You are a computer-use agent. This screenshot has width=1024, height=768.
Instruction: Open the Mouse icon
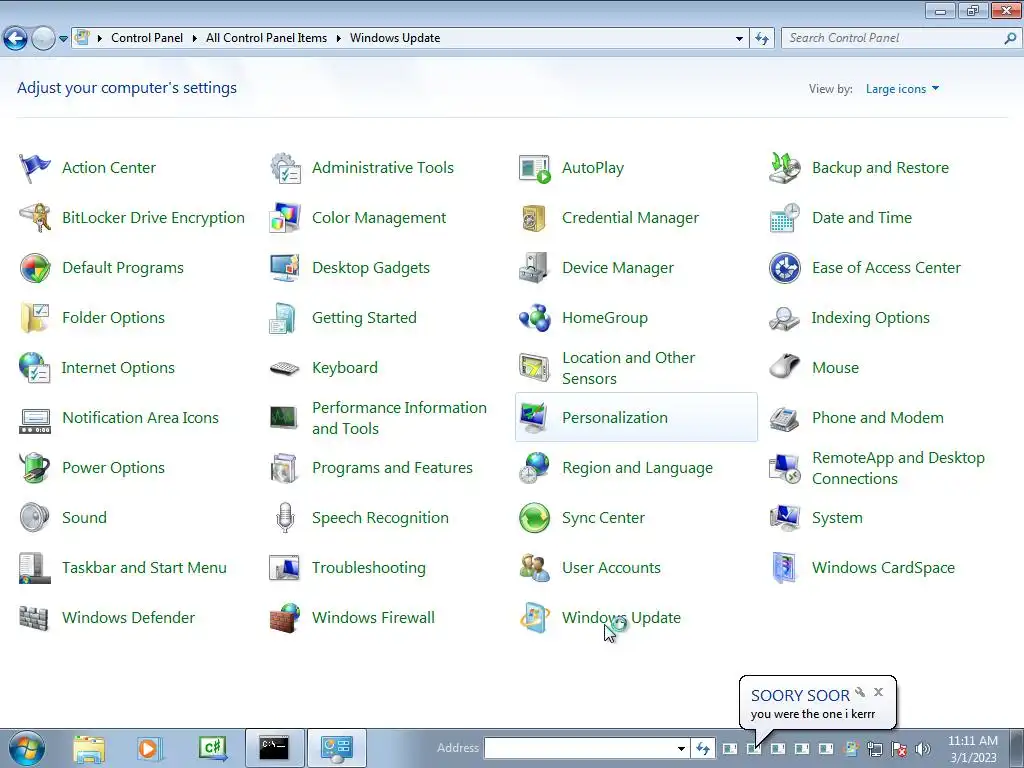point(784,368)
